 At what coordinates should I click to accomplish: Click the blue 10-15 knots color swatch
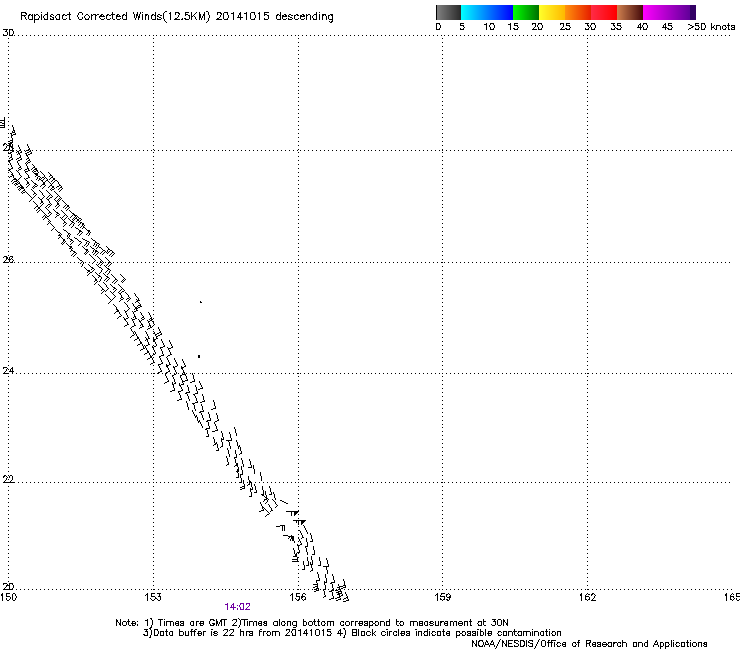pyautogui.click(x=500, y=12)
